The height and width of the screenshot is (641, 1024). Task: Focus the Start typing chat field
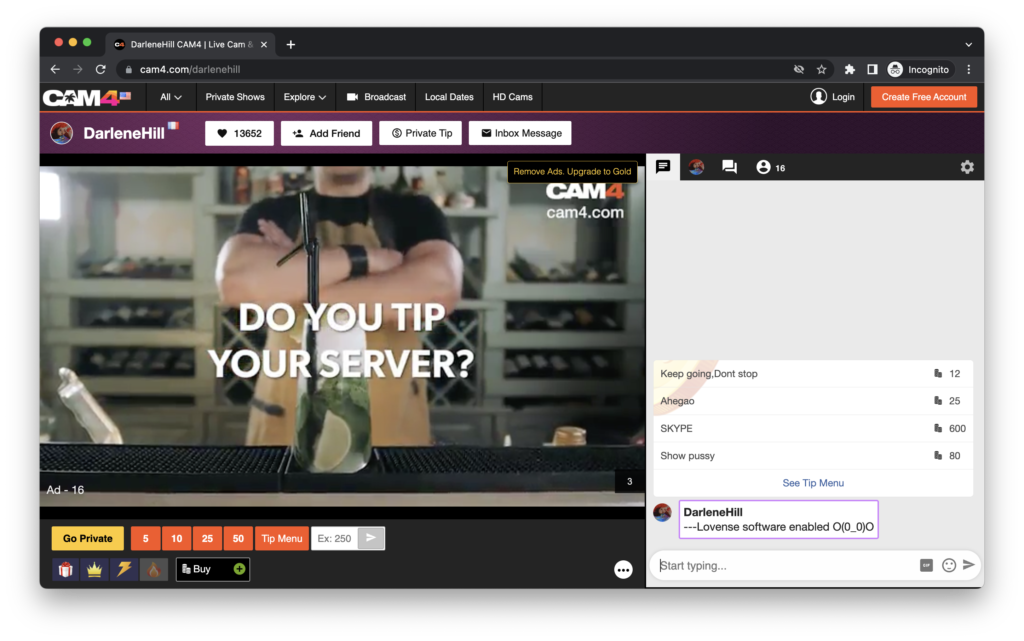(784, 566)
